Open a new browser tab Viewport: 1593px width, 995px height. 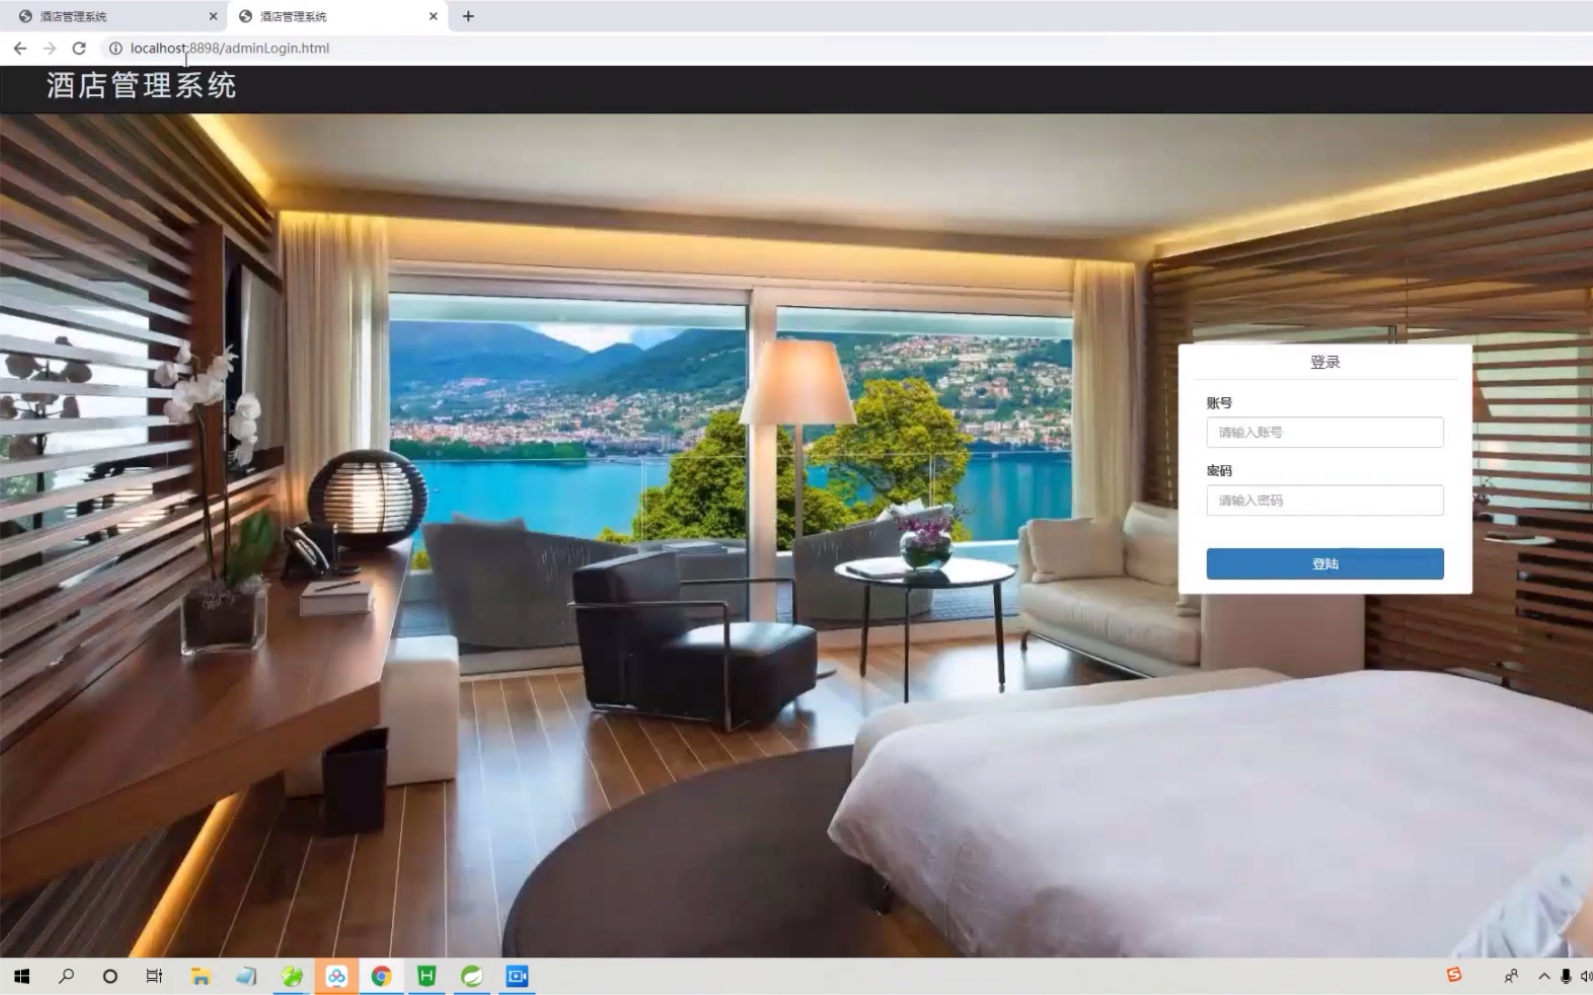(x=468, y=16)
